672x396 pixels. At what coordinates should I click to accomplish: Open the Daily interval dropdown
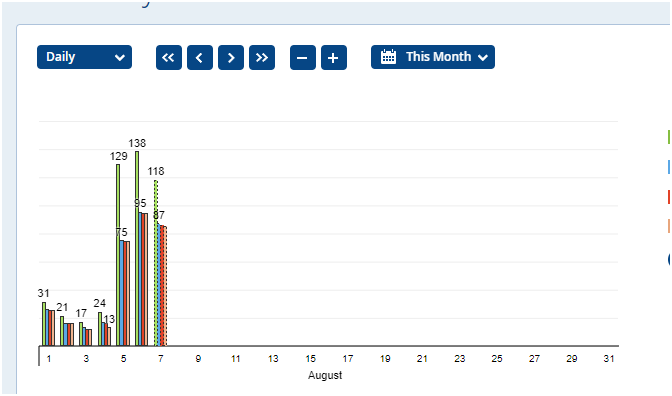point(84,57)
